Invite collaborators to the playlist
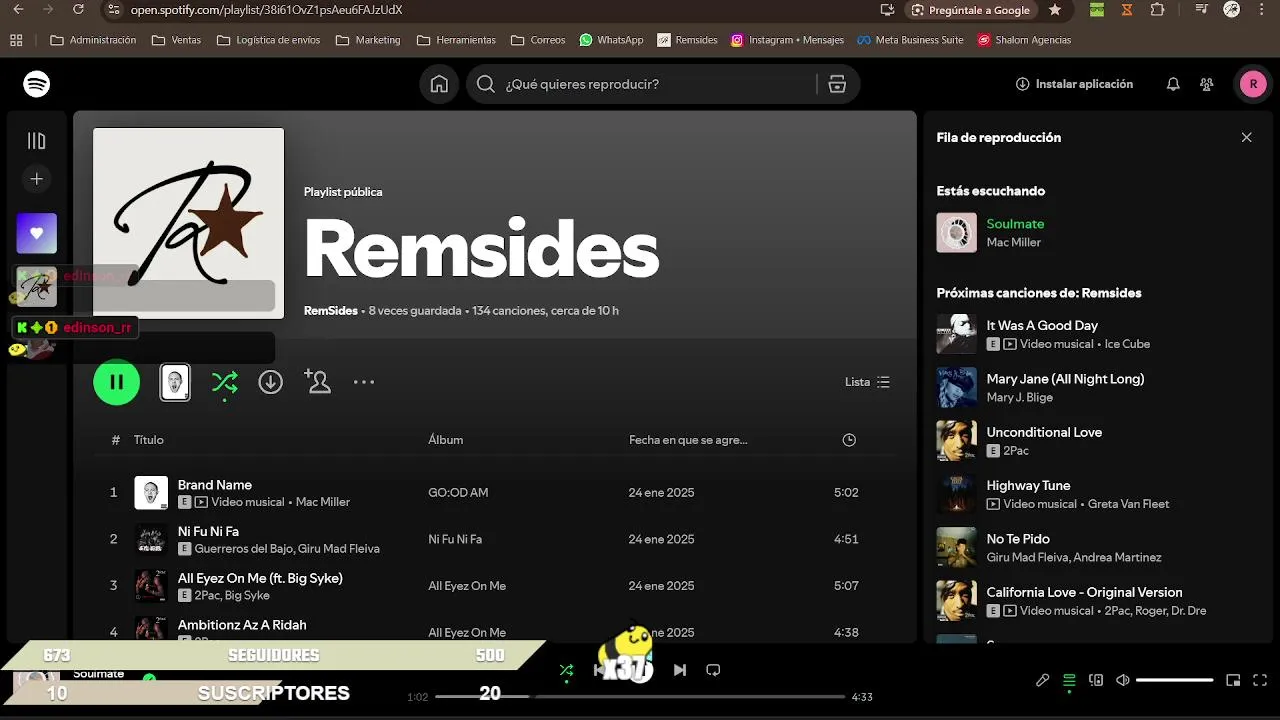This screenshot has width=1280, height=720. pos(318,381)
